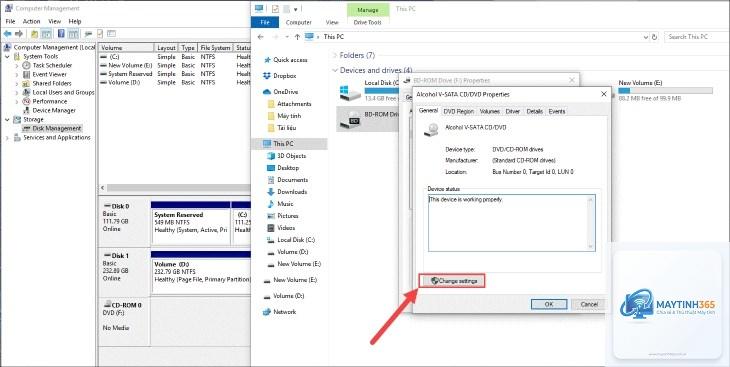Screen dimensions: 730x367
Task: Click the Change settings button
Action: [453, 281]
